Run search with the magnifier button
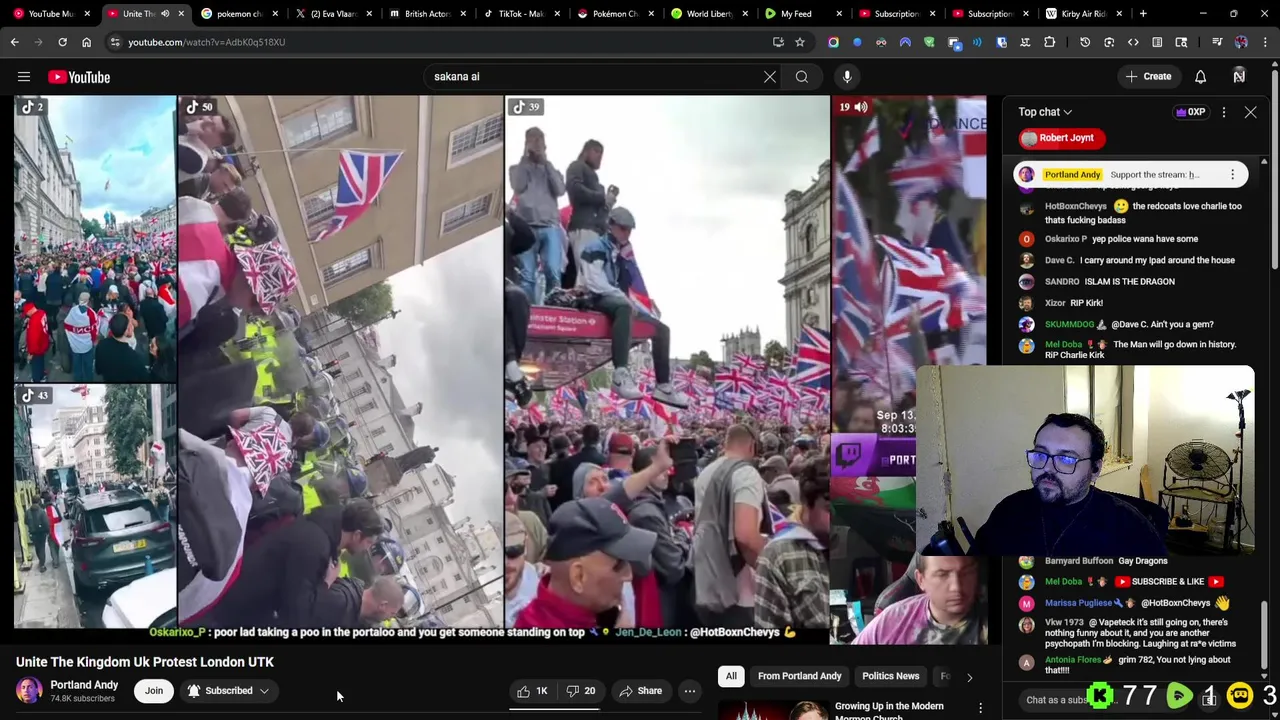Viewport: 1280px width, 720px height. click(x=802, y=77)
